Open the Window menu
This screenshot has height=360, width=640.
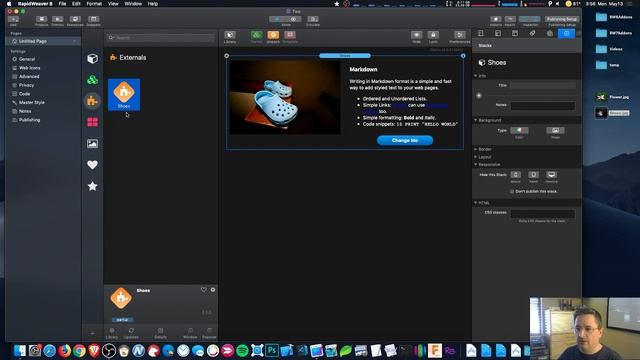click(x=133, y=4)
